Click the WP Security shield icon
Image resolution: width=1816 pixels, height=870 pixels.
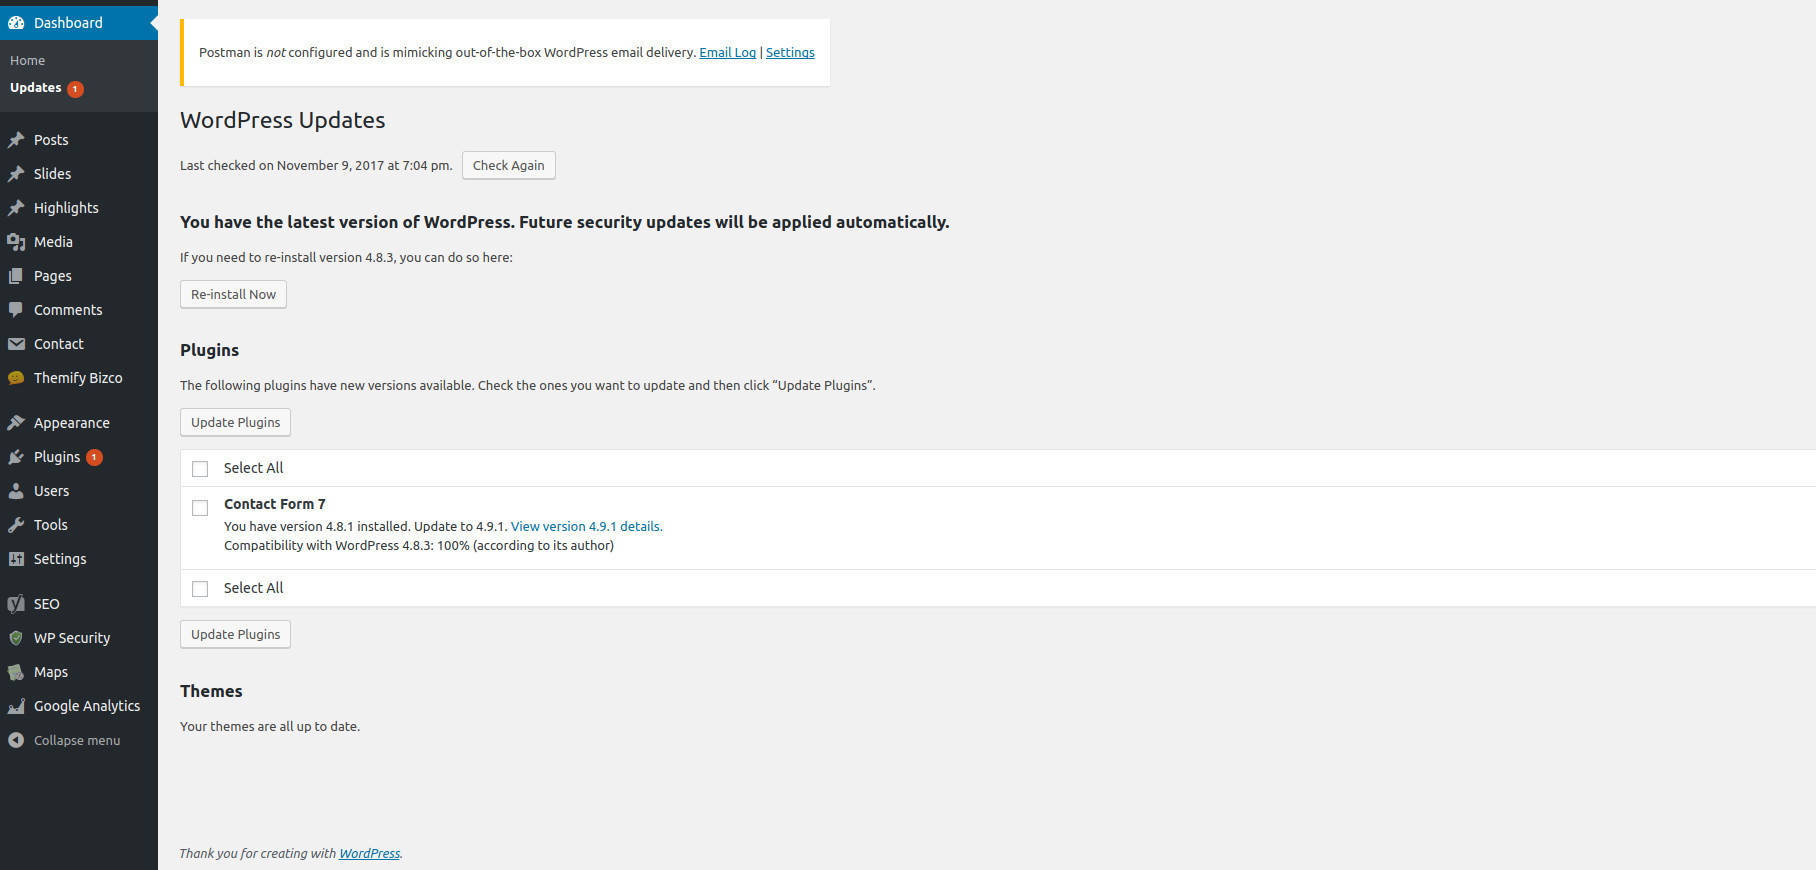coord(16,638)
